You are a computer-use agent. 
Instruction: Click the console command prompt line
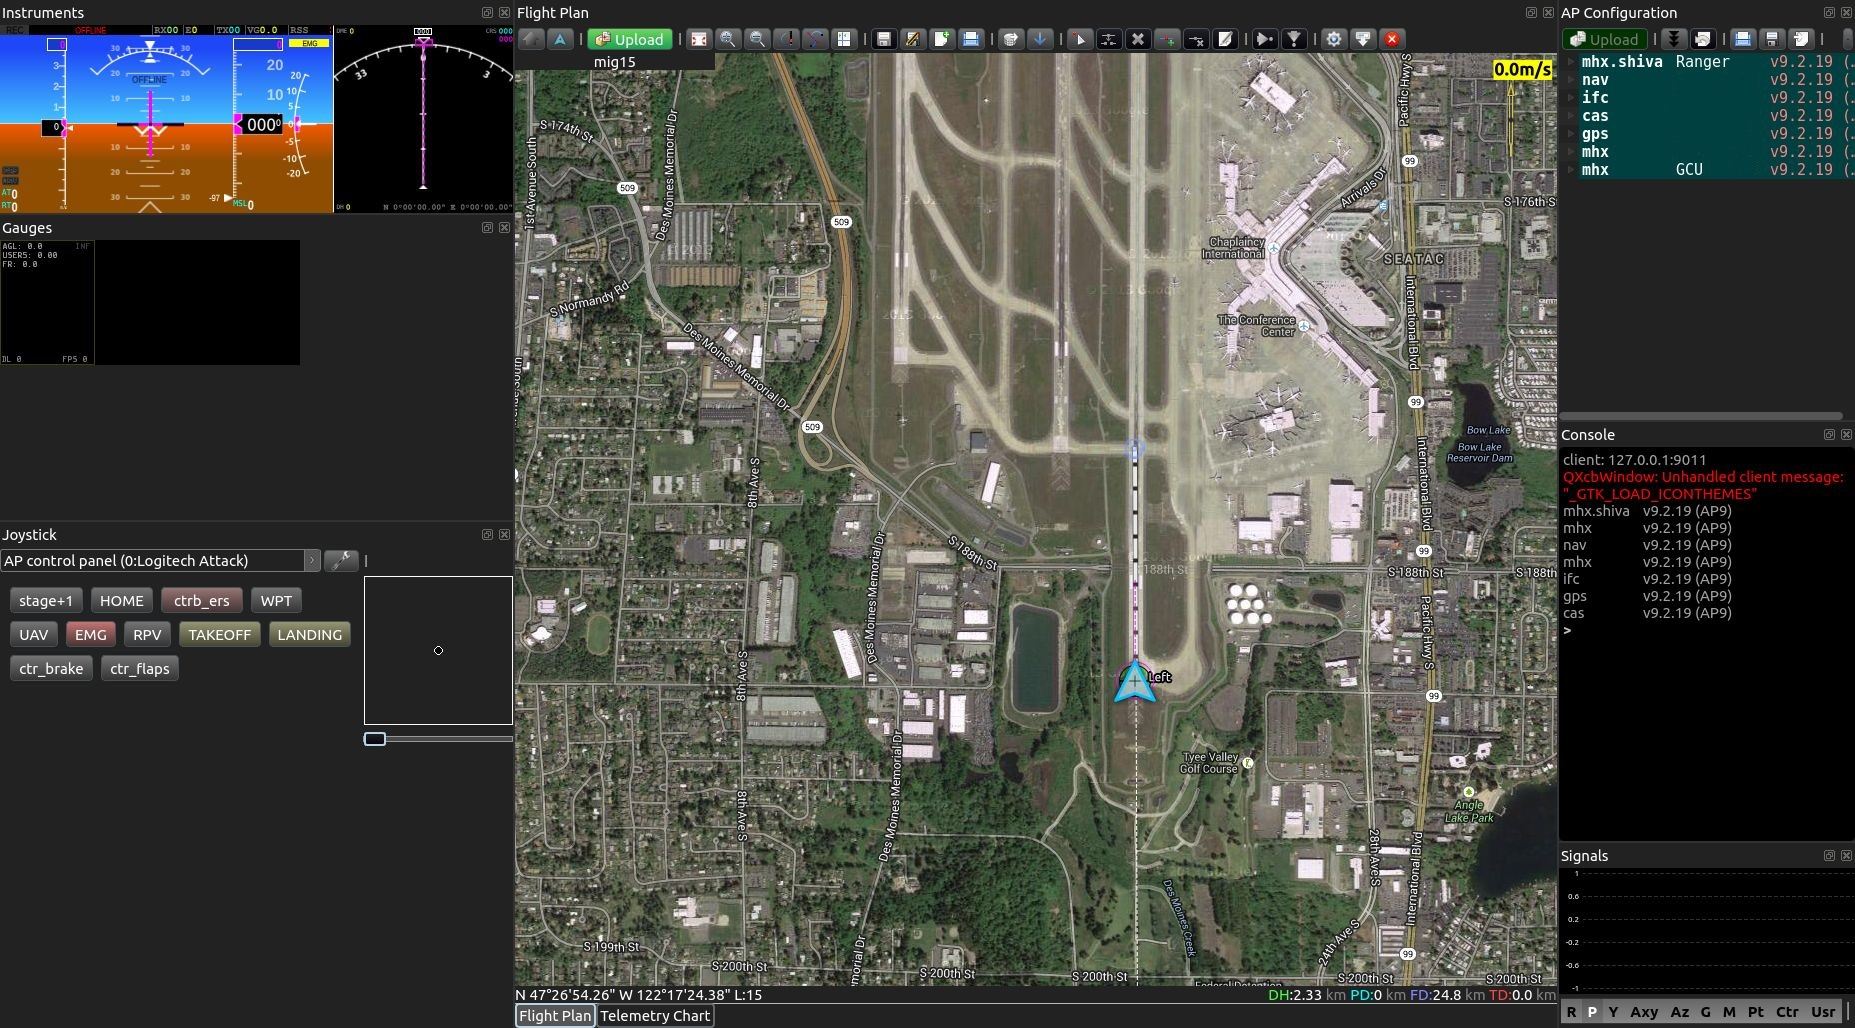click(x=1707, y=631)
